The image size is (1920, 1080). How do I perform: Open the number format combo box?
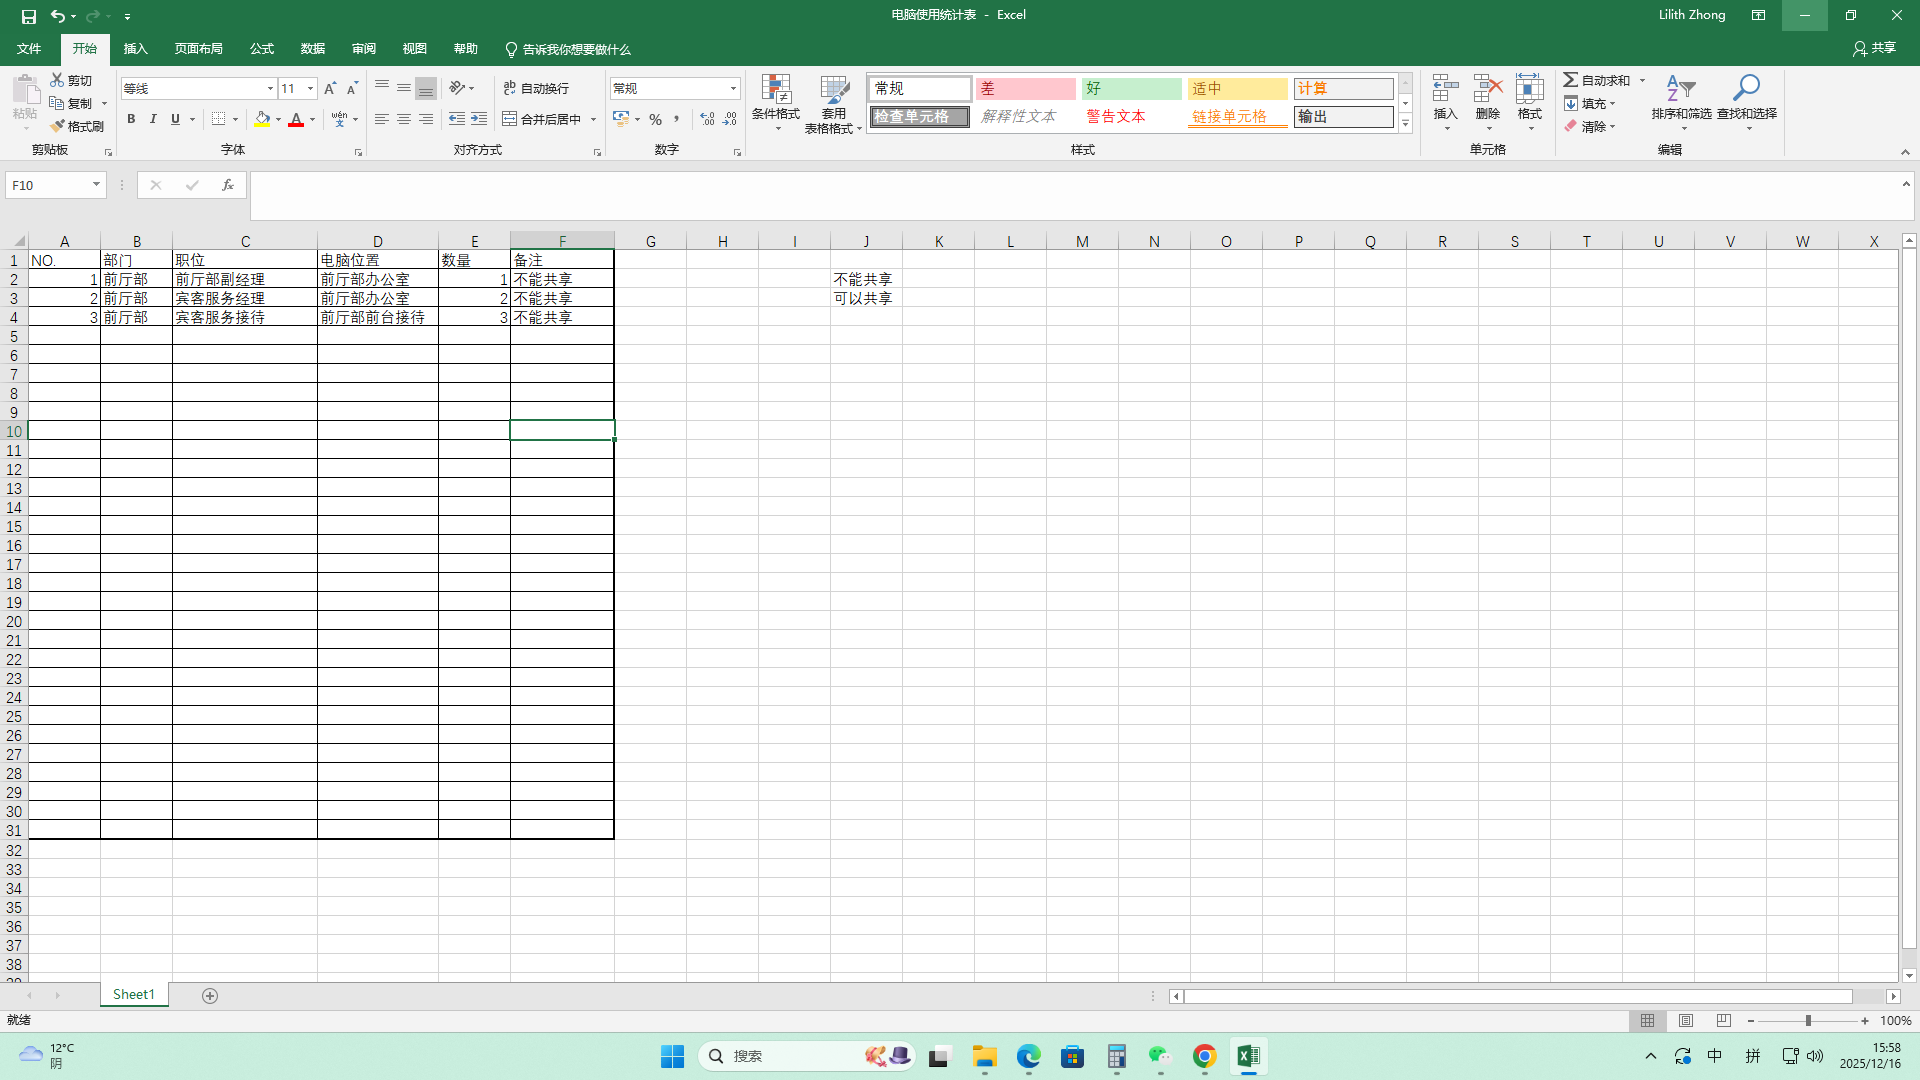point(733,88)
